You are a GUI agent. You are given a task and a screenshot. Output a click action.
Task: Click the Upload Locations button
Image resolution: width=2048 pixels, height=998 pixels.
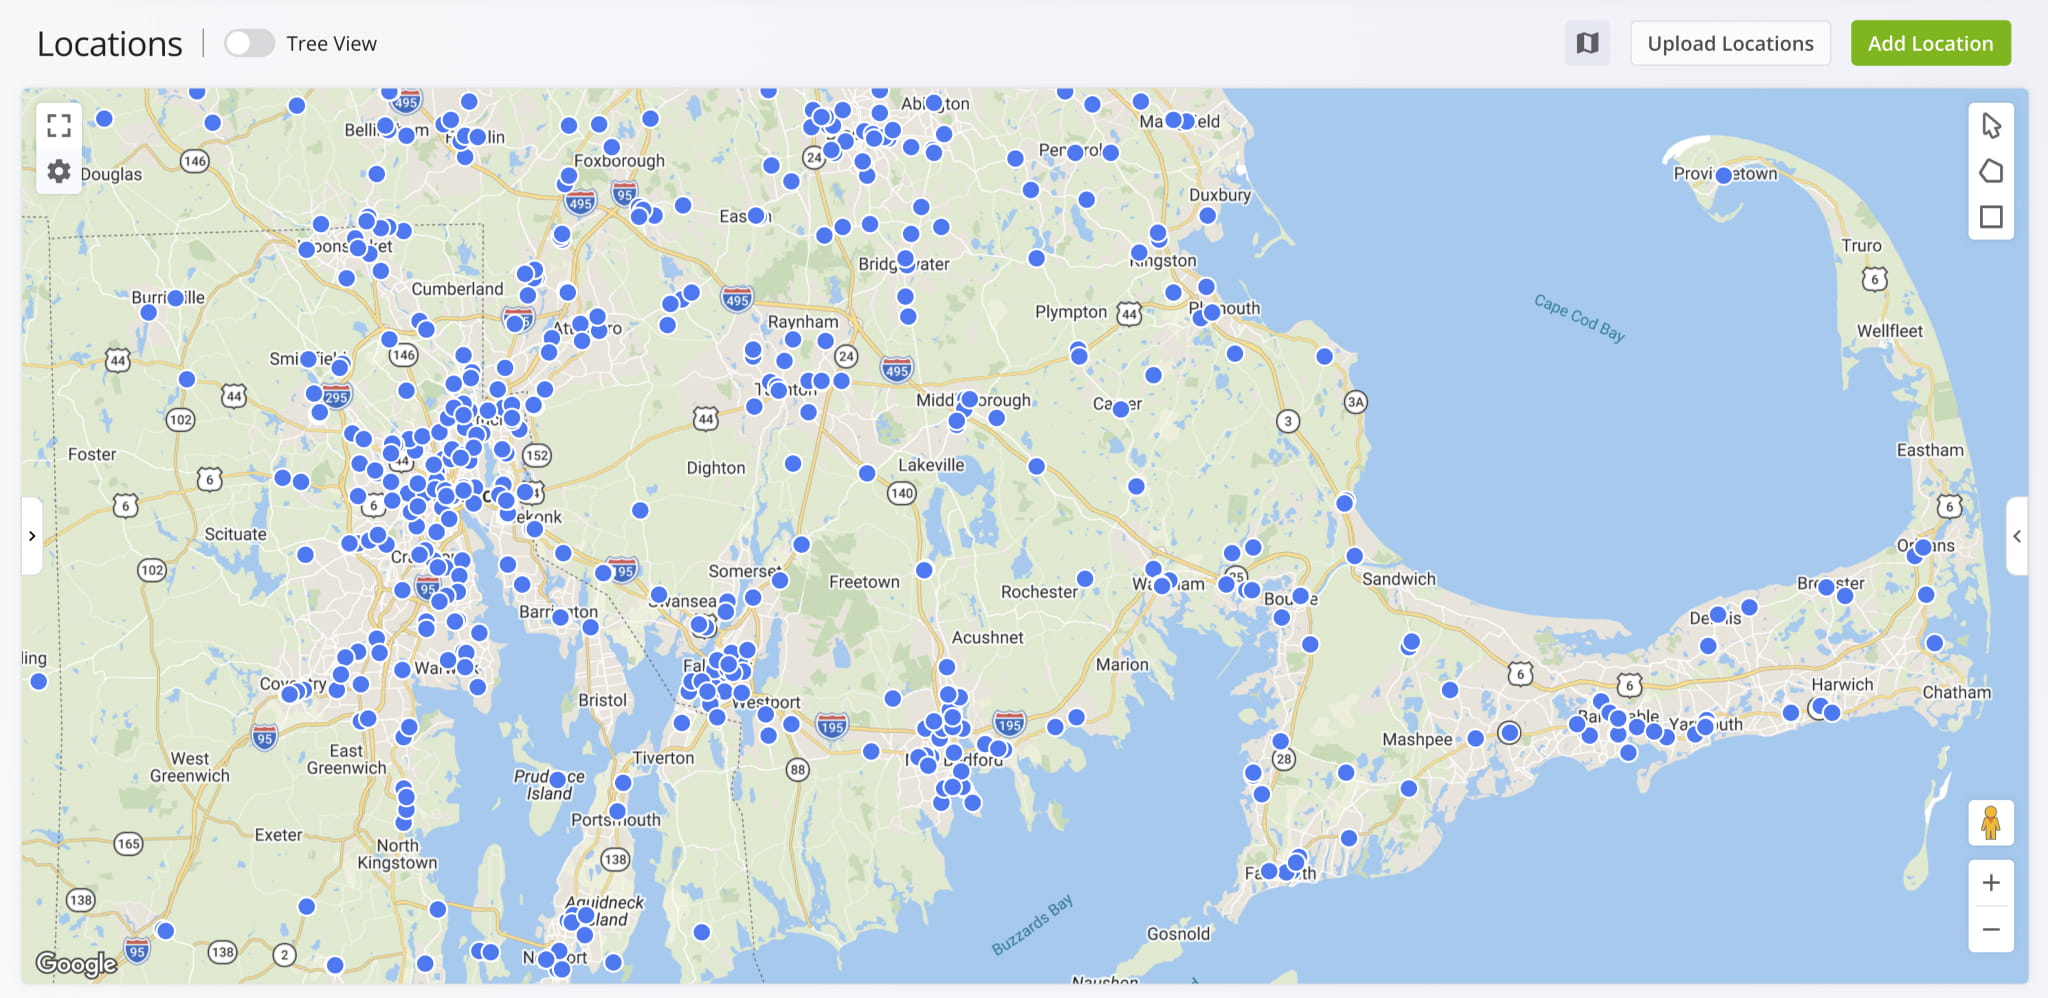[x=1730, y=43]
